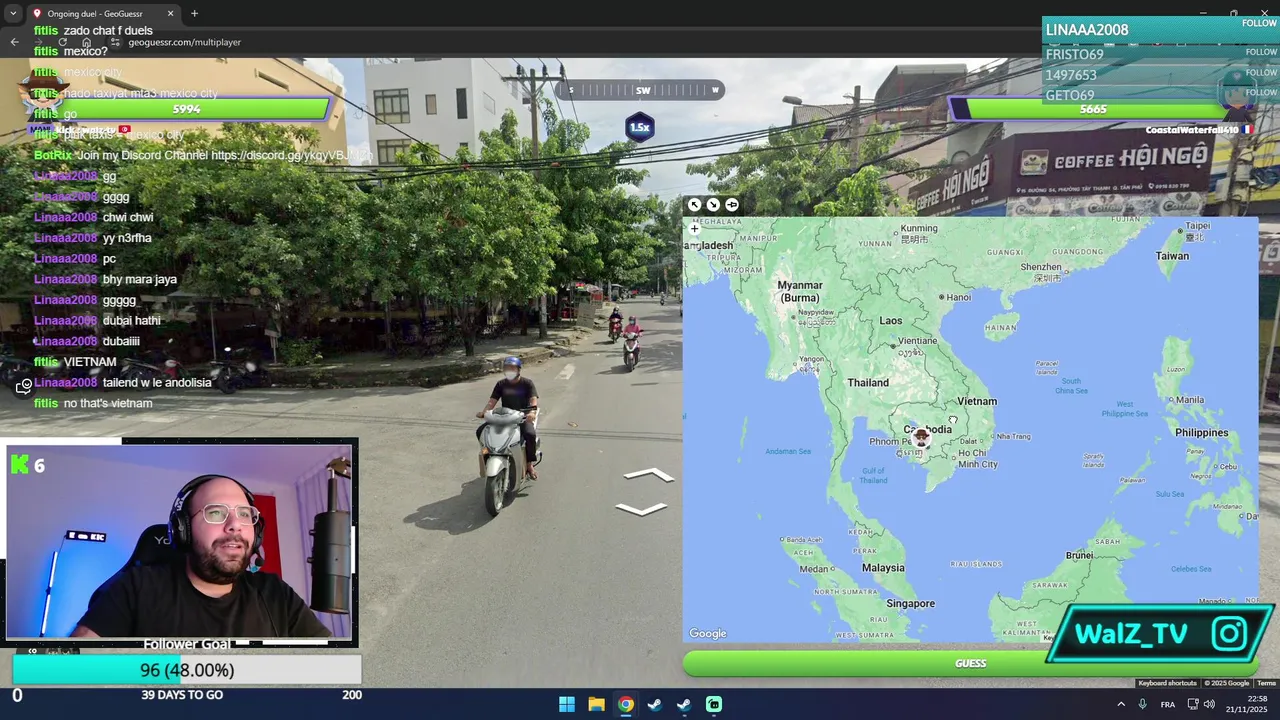Open a new browser tab
Image resolution: width=1280 pixels, height=720 pixels.
click(194, 14)
